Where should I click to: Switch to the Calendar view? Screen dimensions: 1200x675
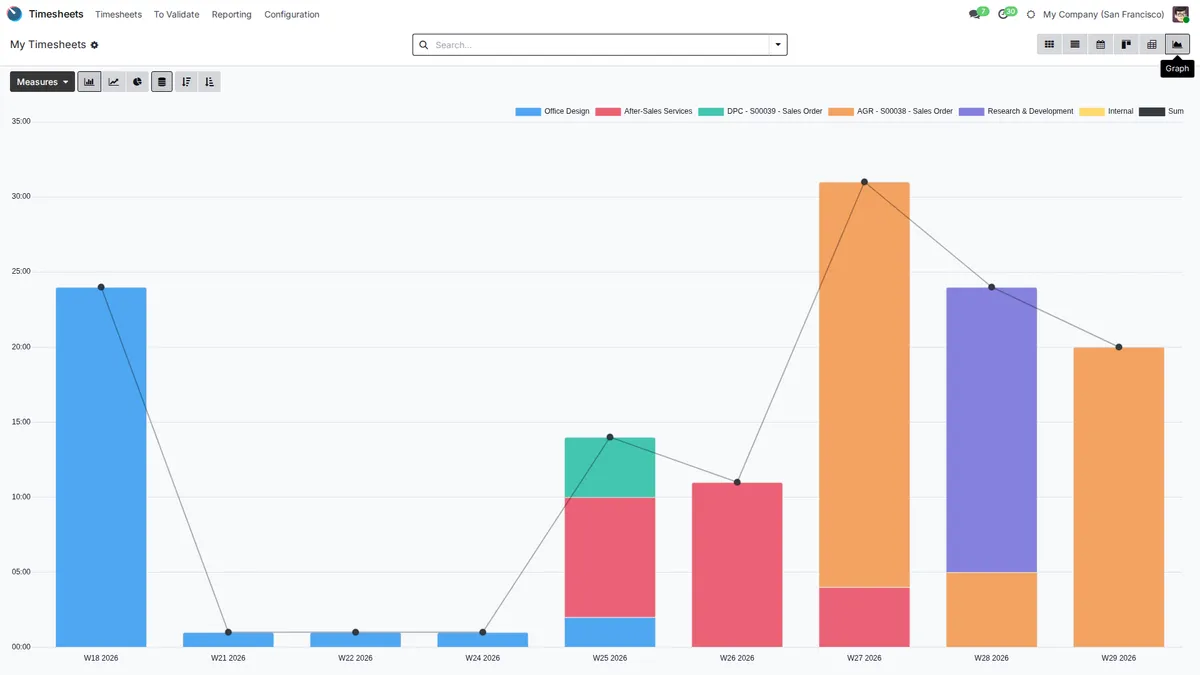[1101, 44]
